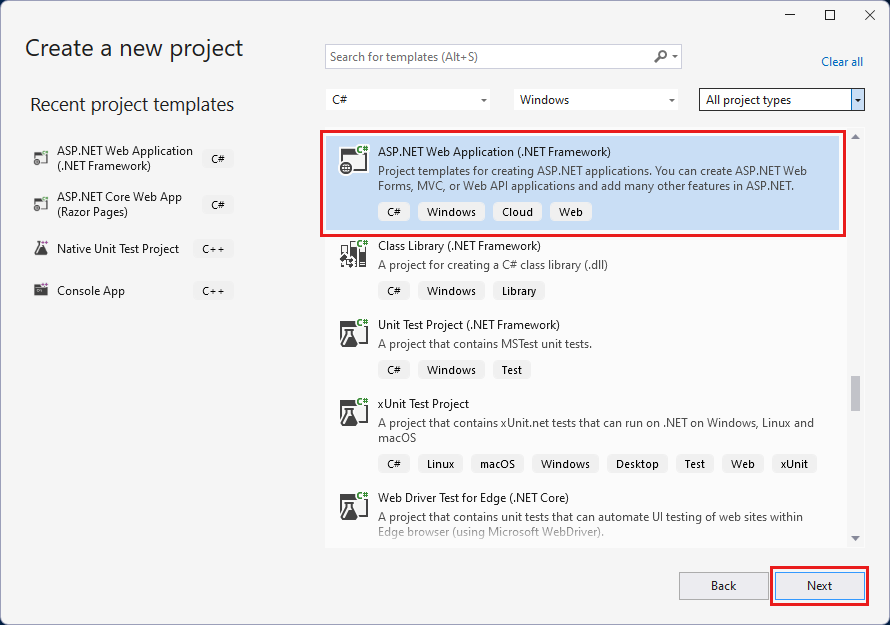Click the Clear all link
This screenshot has width=890, height=625.
point(841,62)
